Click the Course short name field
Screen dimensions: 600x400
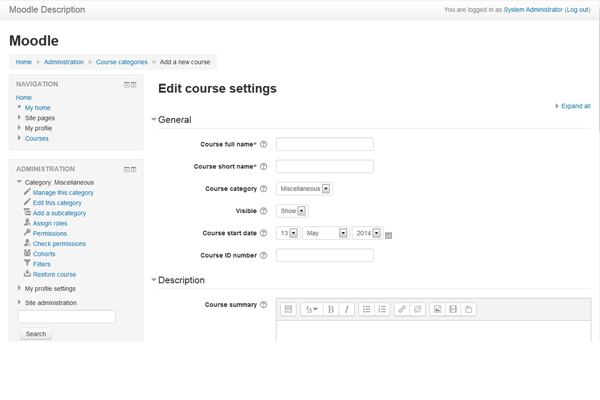tap(324, 166)
